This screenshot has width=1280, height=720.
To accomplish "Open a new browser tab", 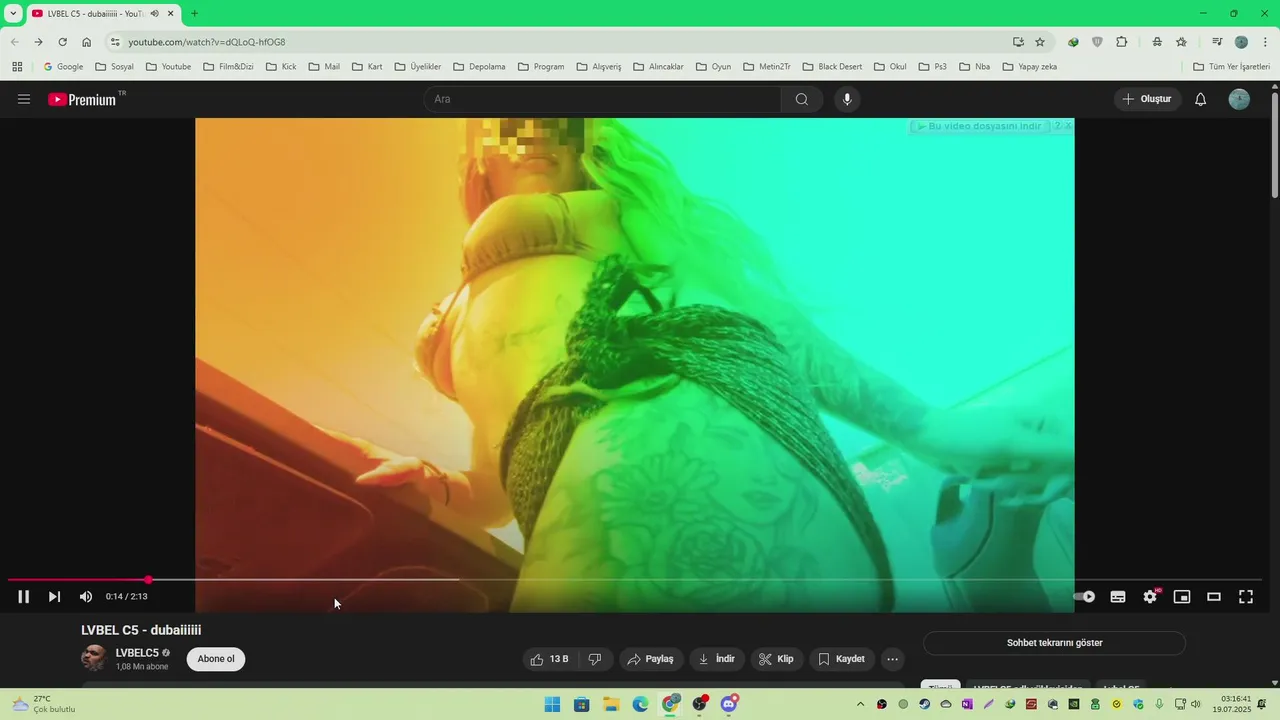I will [x=194, y=14].
